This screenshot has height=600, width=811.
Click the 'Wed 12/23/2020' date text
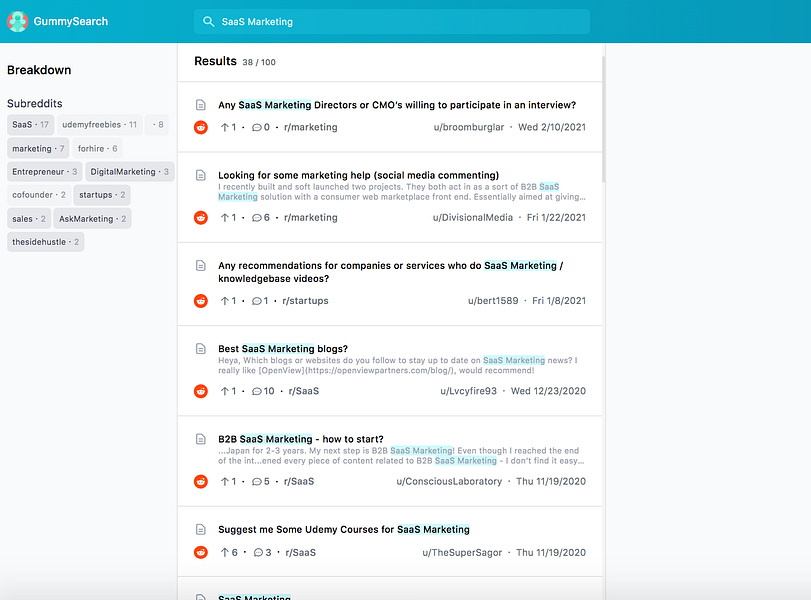pyautogui.click(x=548, y=391)
